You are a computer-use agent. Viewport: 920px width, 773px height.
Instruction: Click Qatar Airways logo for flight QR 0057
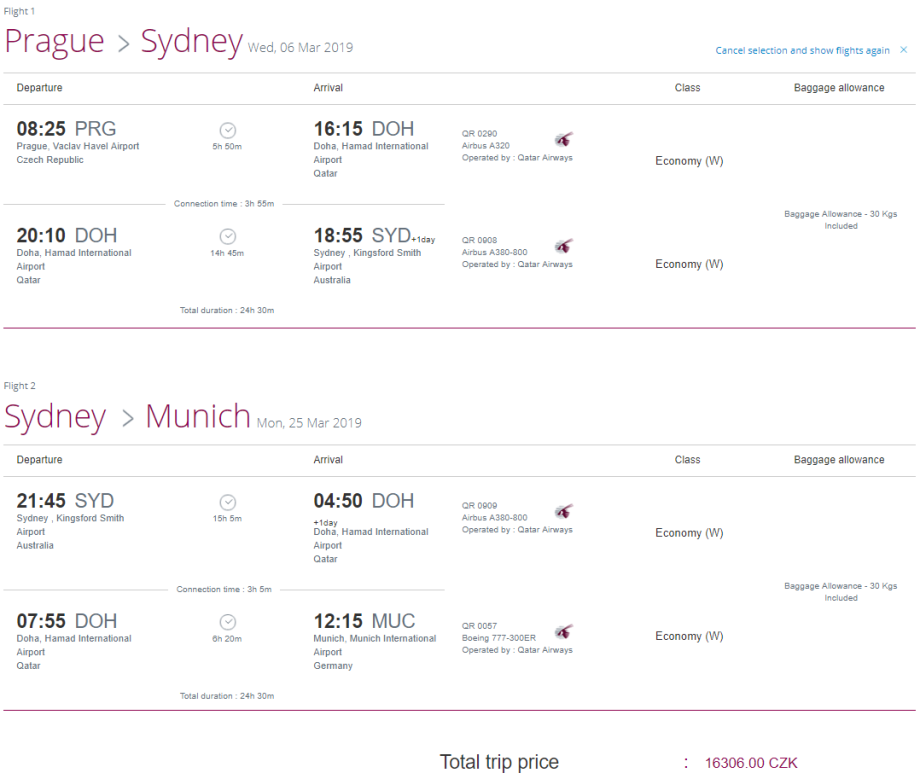(564, 632)
